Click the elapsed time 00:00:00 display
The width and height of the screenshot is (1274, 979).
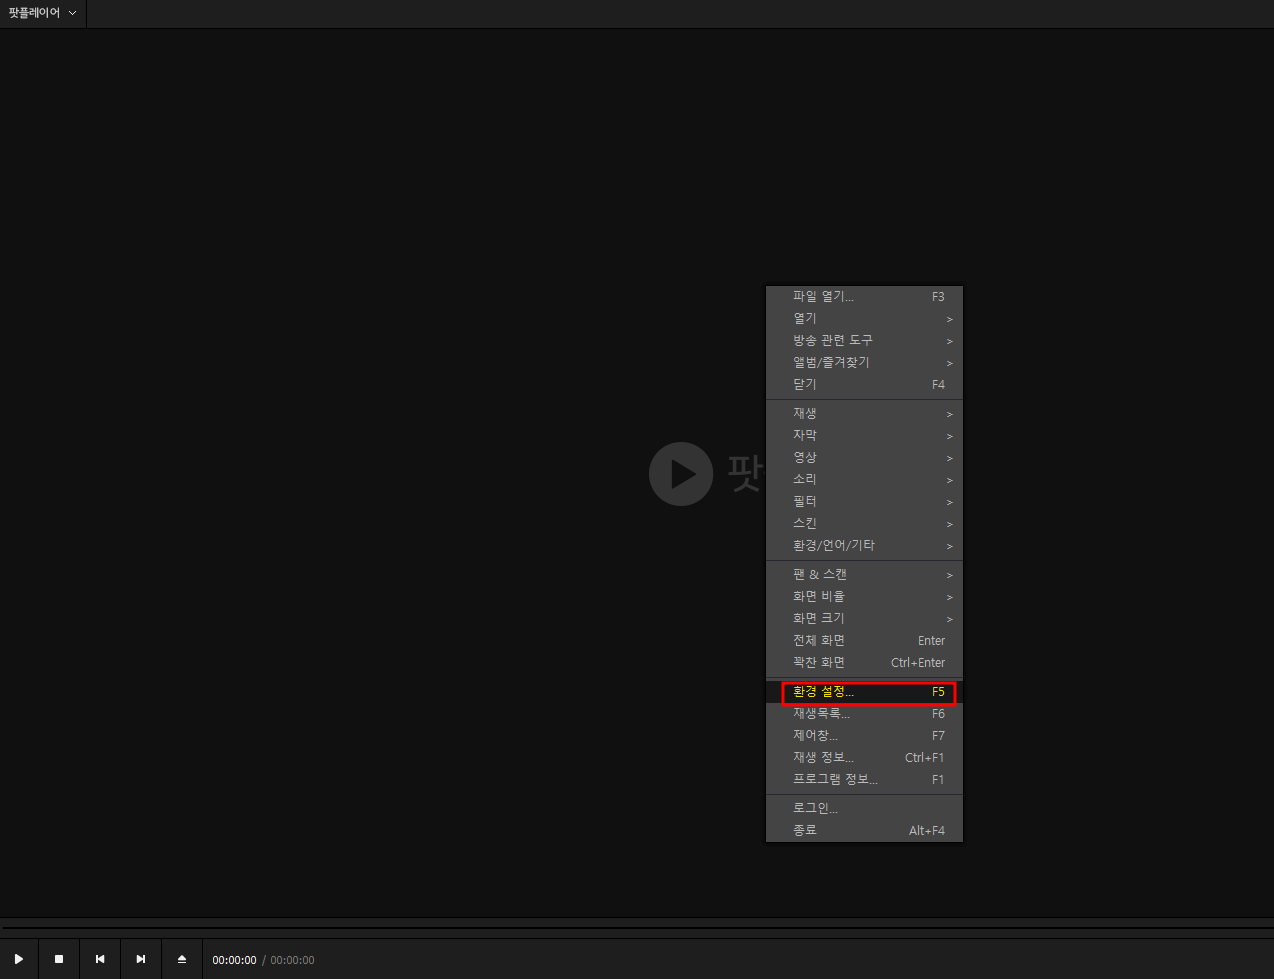pos(234,960)
